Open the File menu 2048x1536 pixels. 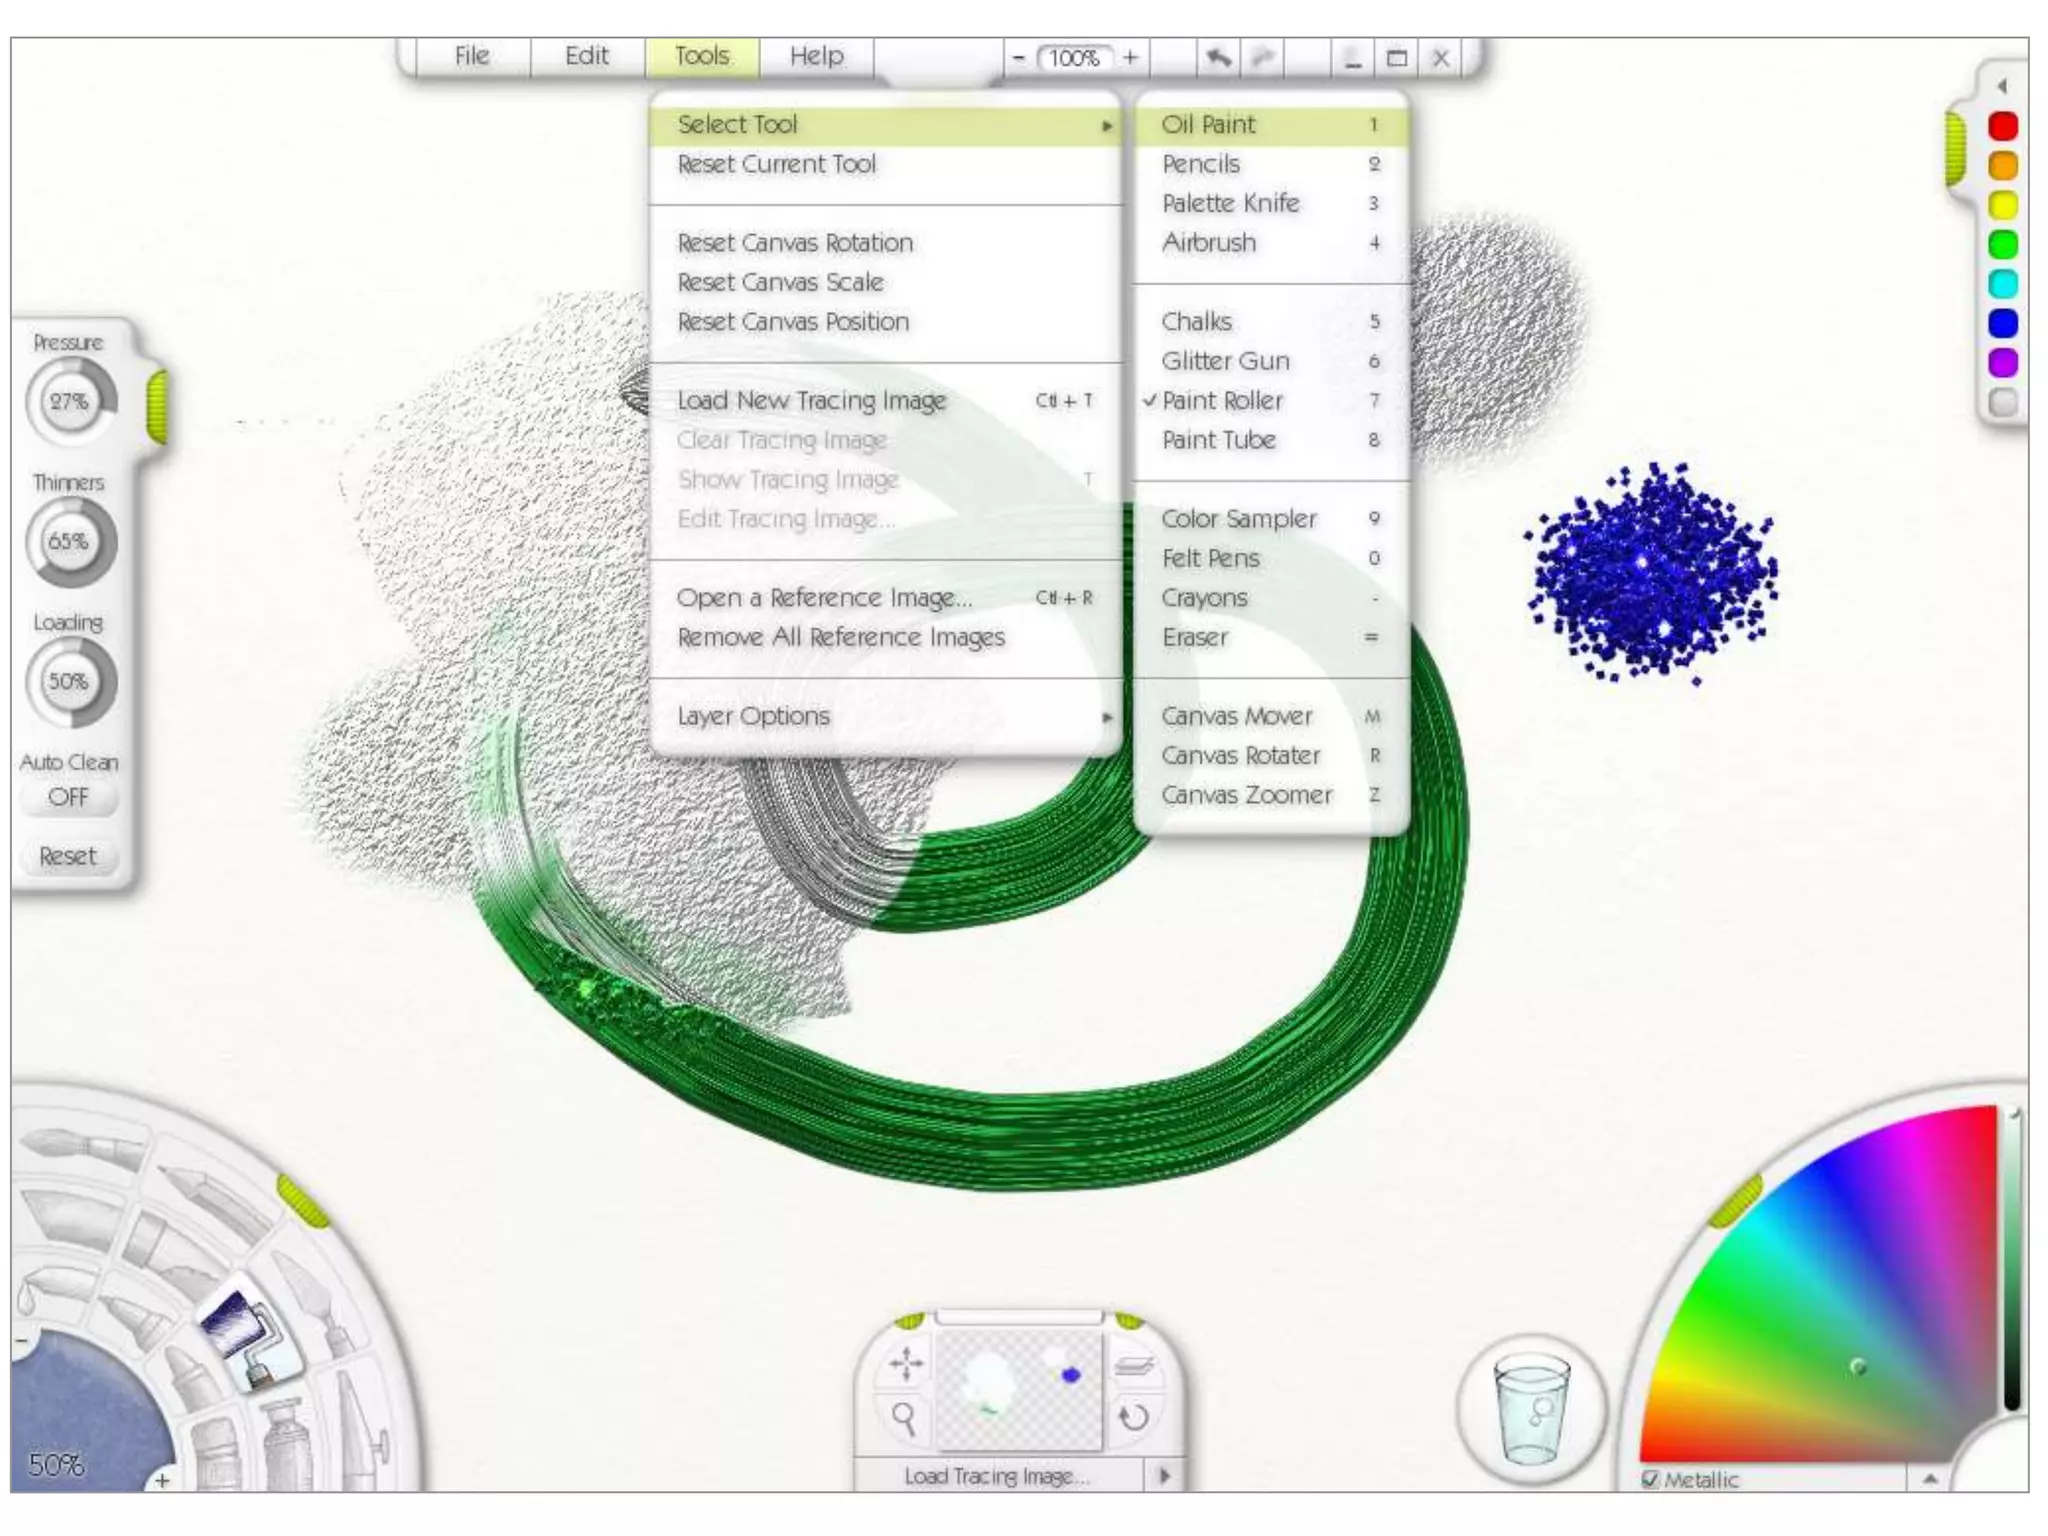pos(471,57)
